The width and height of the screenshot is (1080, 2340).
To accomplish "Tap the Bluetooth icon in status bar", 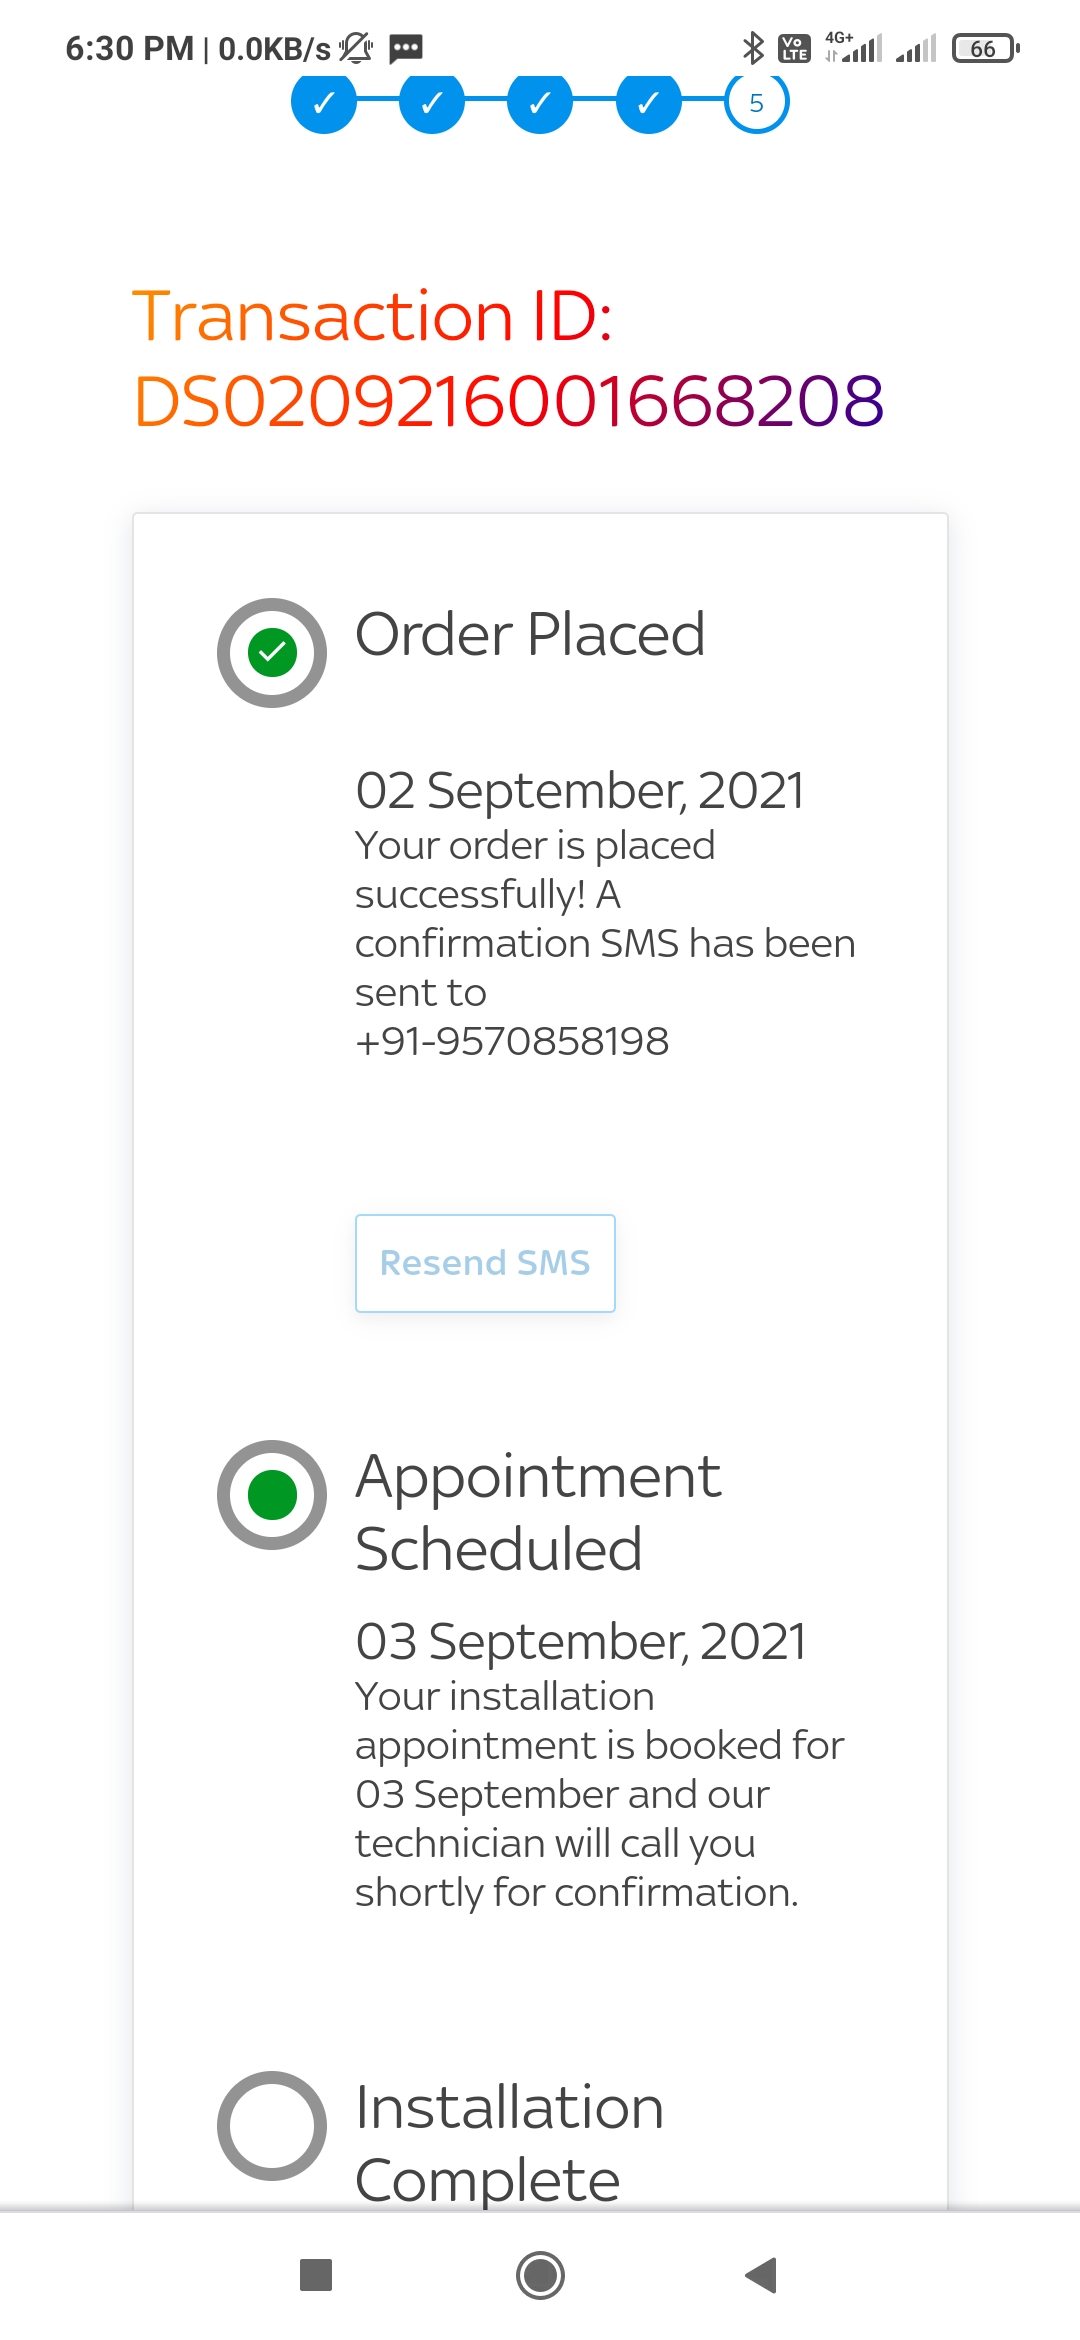I will point(753,48).
